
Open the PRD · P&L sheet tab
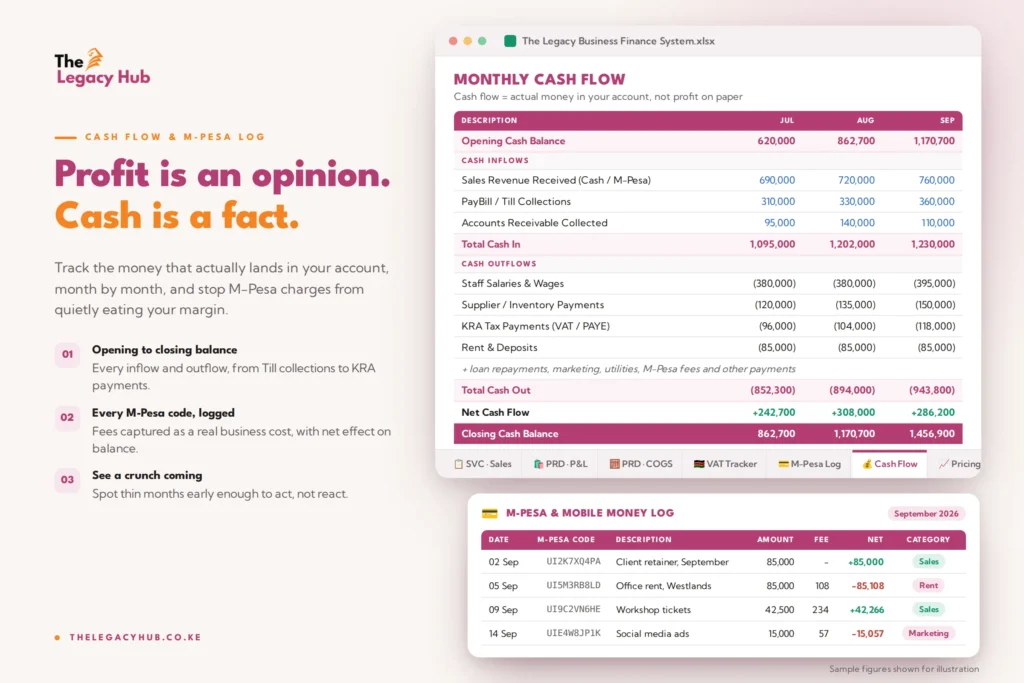(x=560, y=464)
